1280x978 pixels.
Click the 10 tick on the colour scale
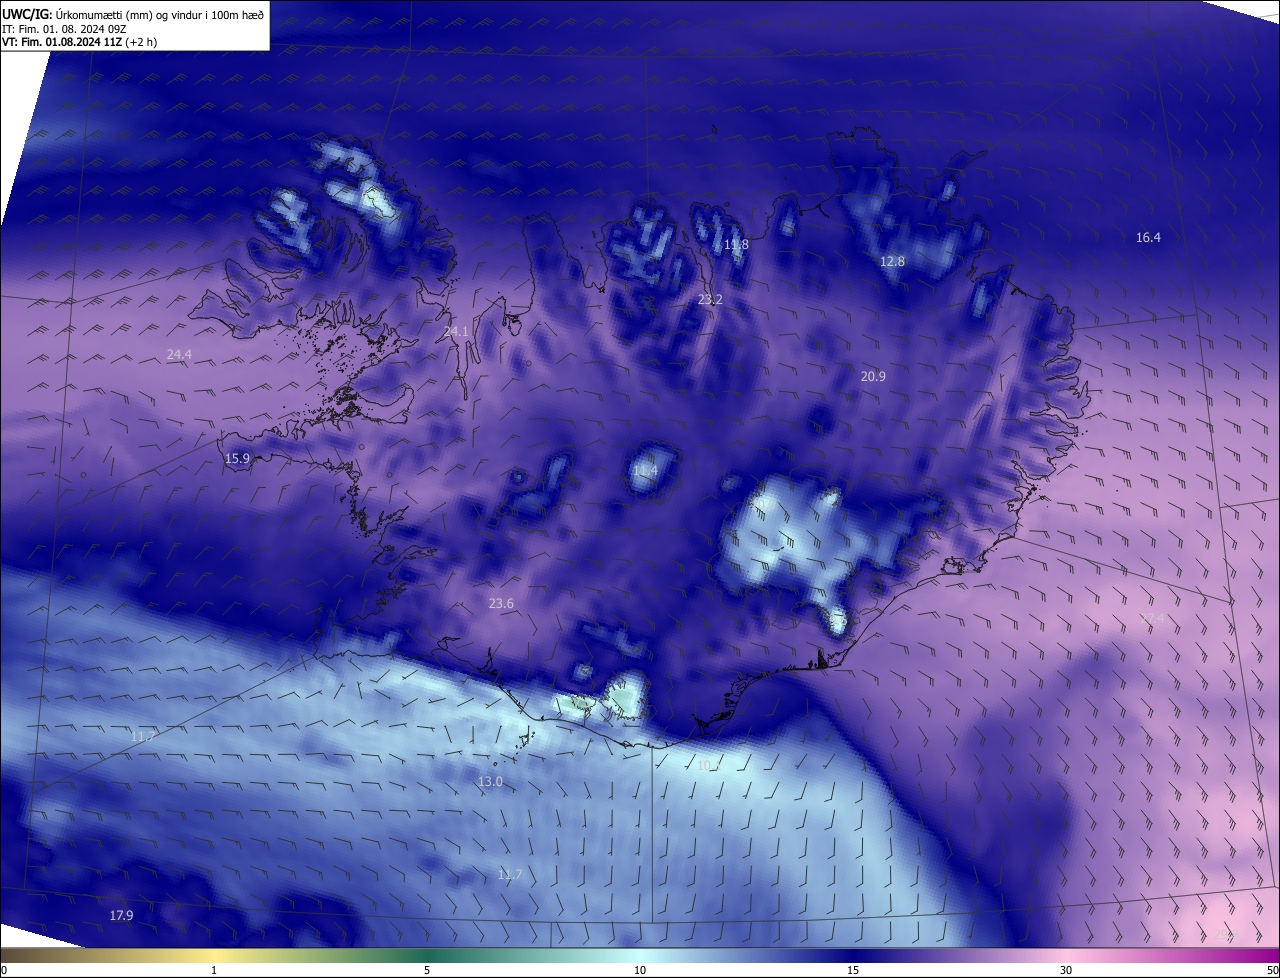[x=640, y=970]
